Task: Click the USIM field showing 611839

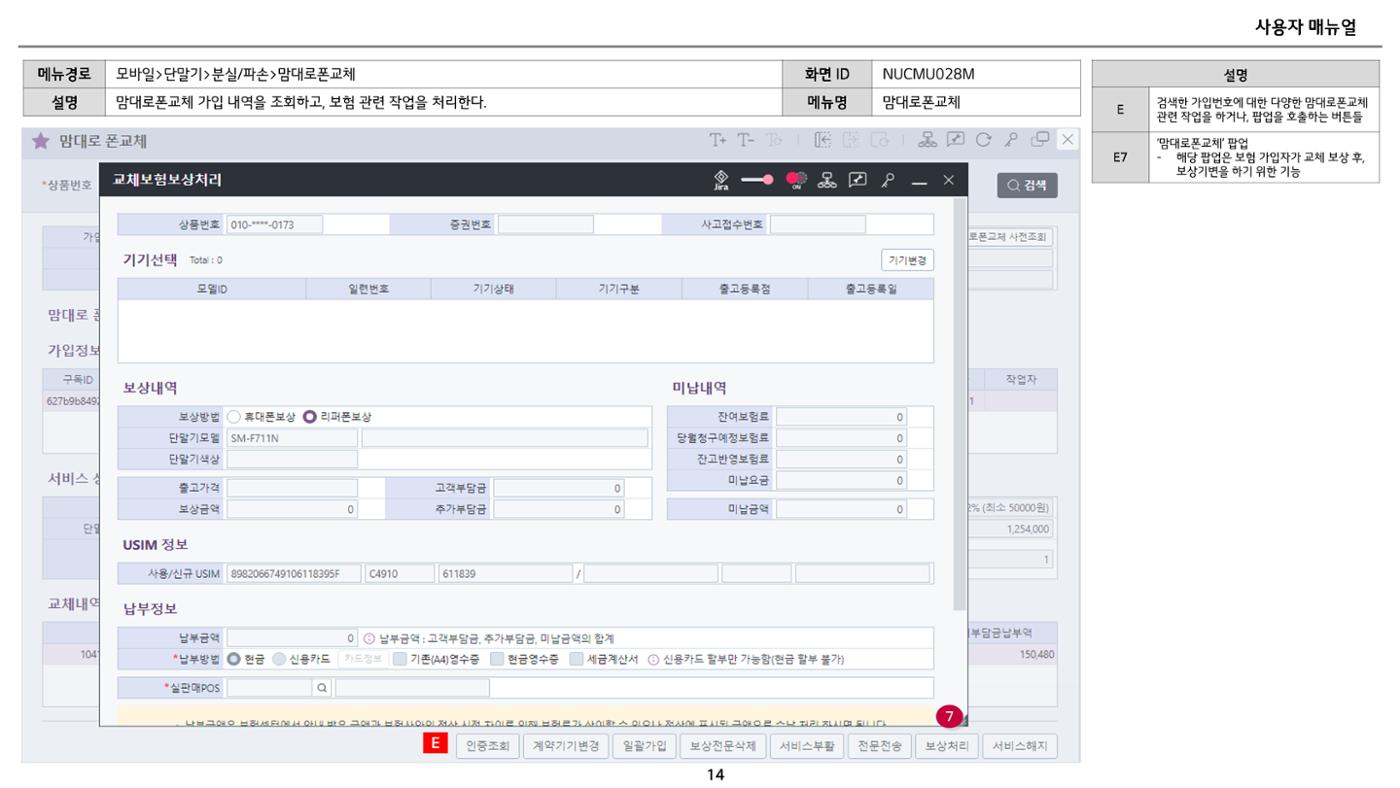Action: 506,574
